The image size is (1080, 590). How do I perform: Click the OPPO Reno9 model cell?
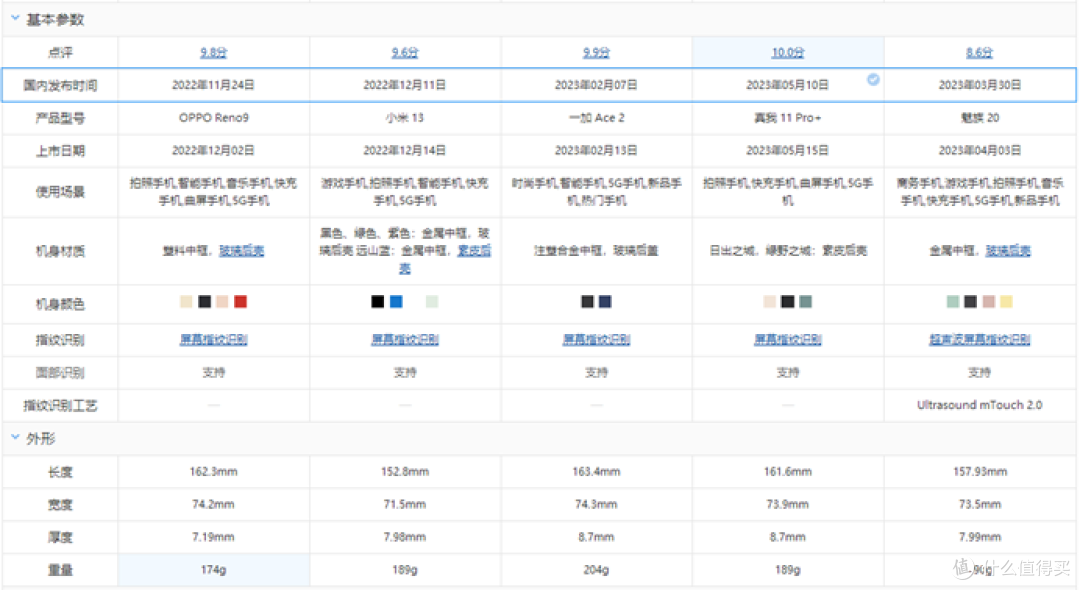[x=214, y=118]
